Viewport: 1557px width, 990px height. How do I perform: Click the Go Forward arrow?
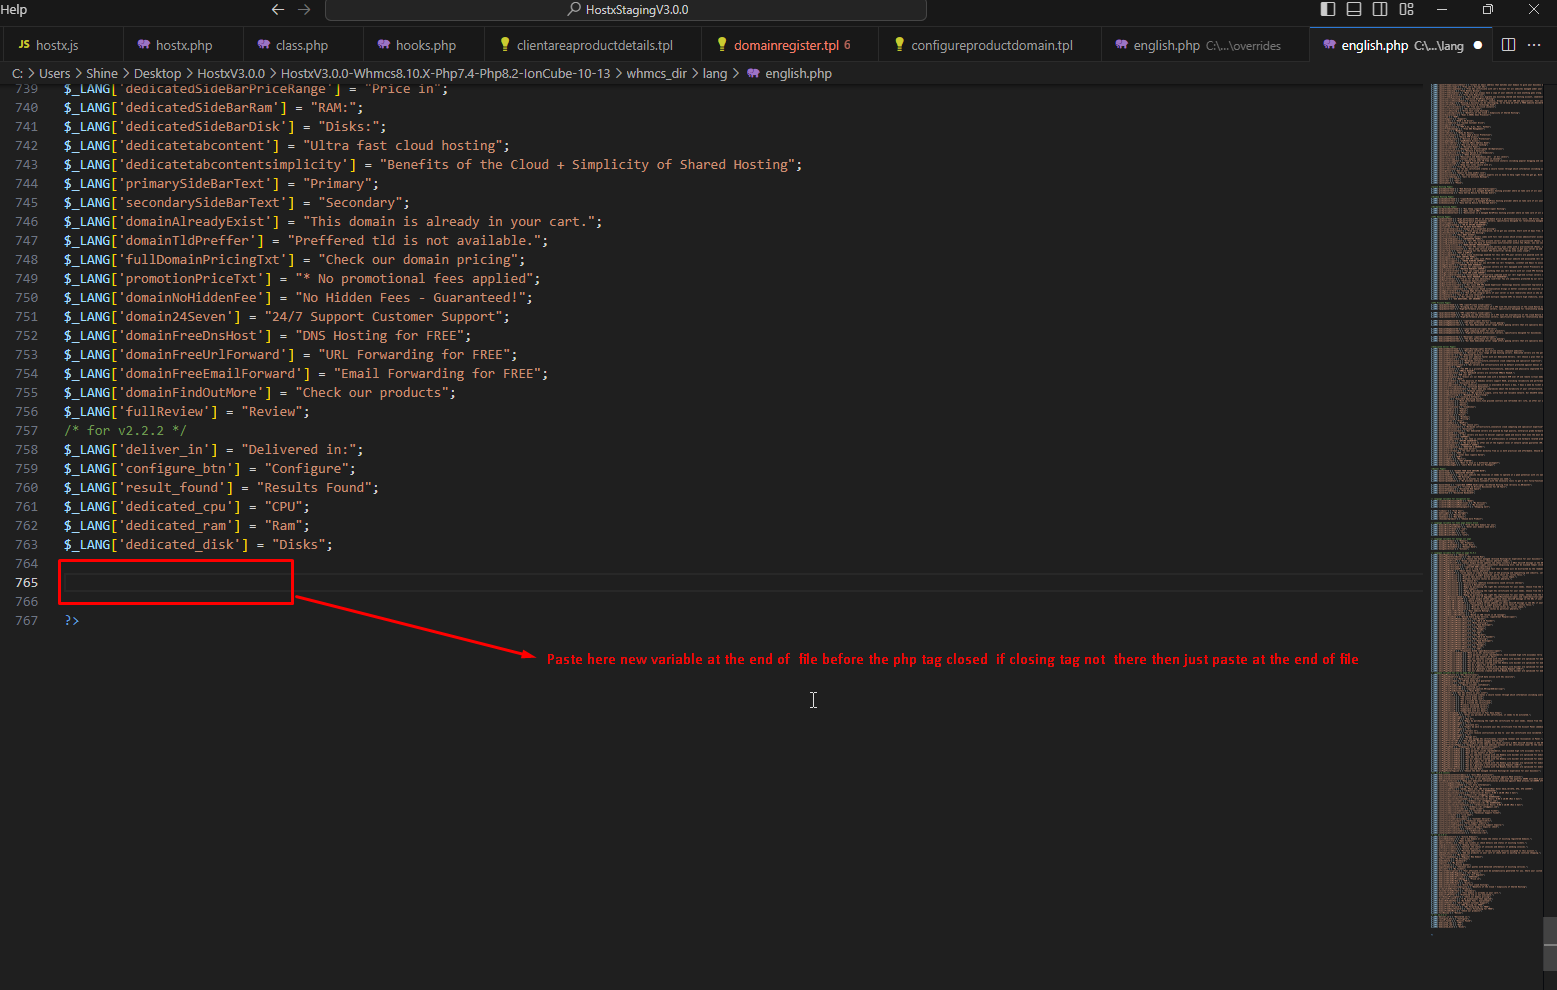coord(304,9)
